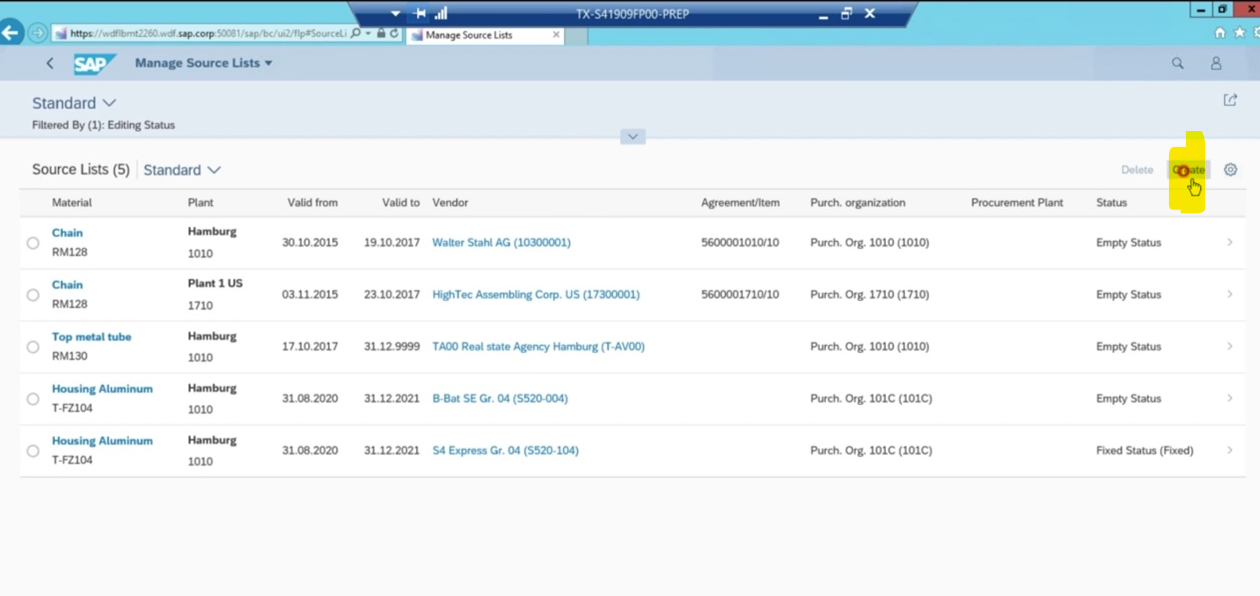Viewport: 1260px width, 596px height.
Task: Open the Chain material link for Plant 1 US
Action: tap(67, 285)
